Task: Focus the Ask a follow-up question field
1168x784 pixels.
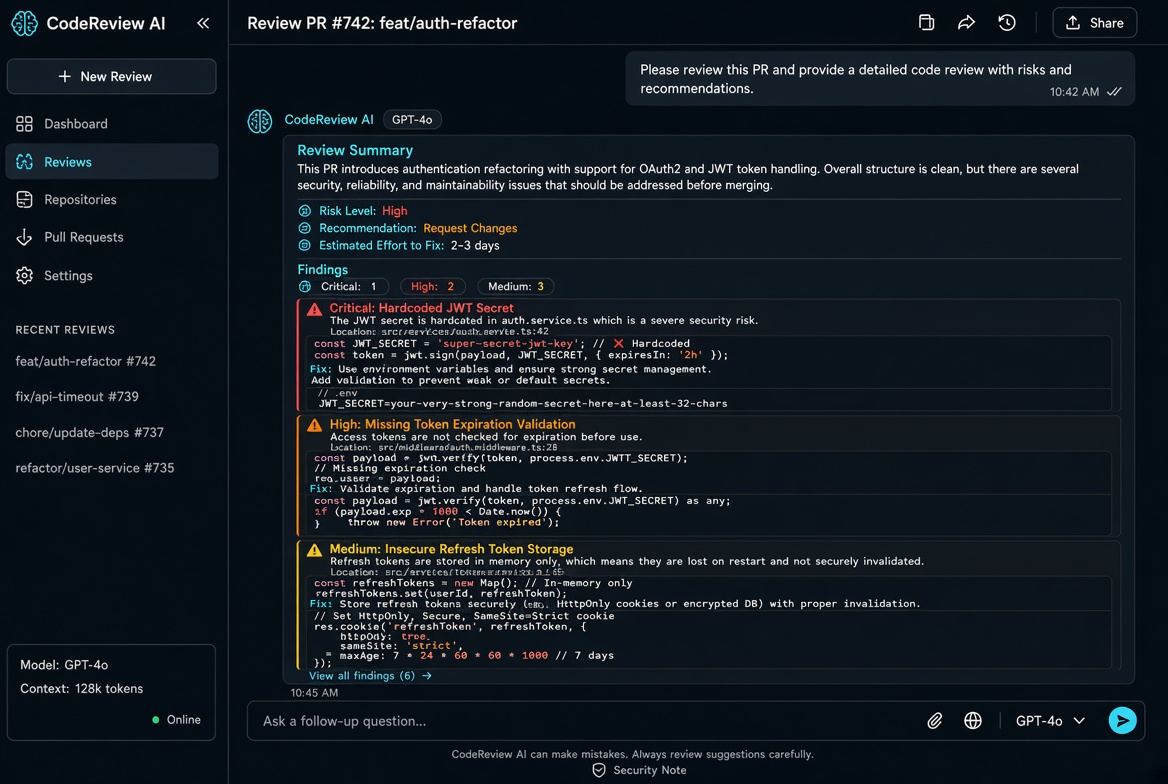Action: coord(581,721)
